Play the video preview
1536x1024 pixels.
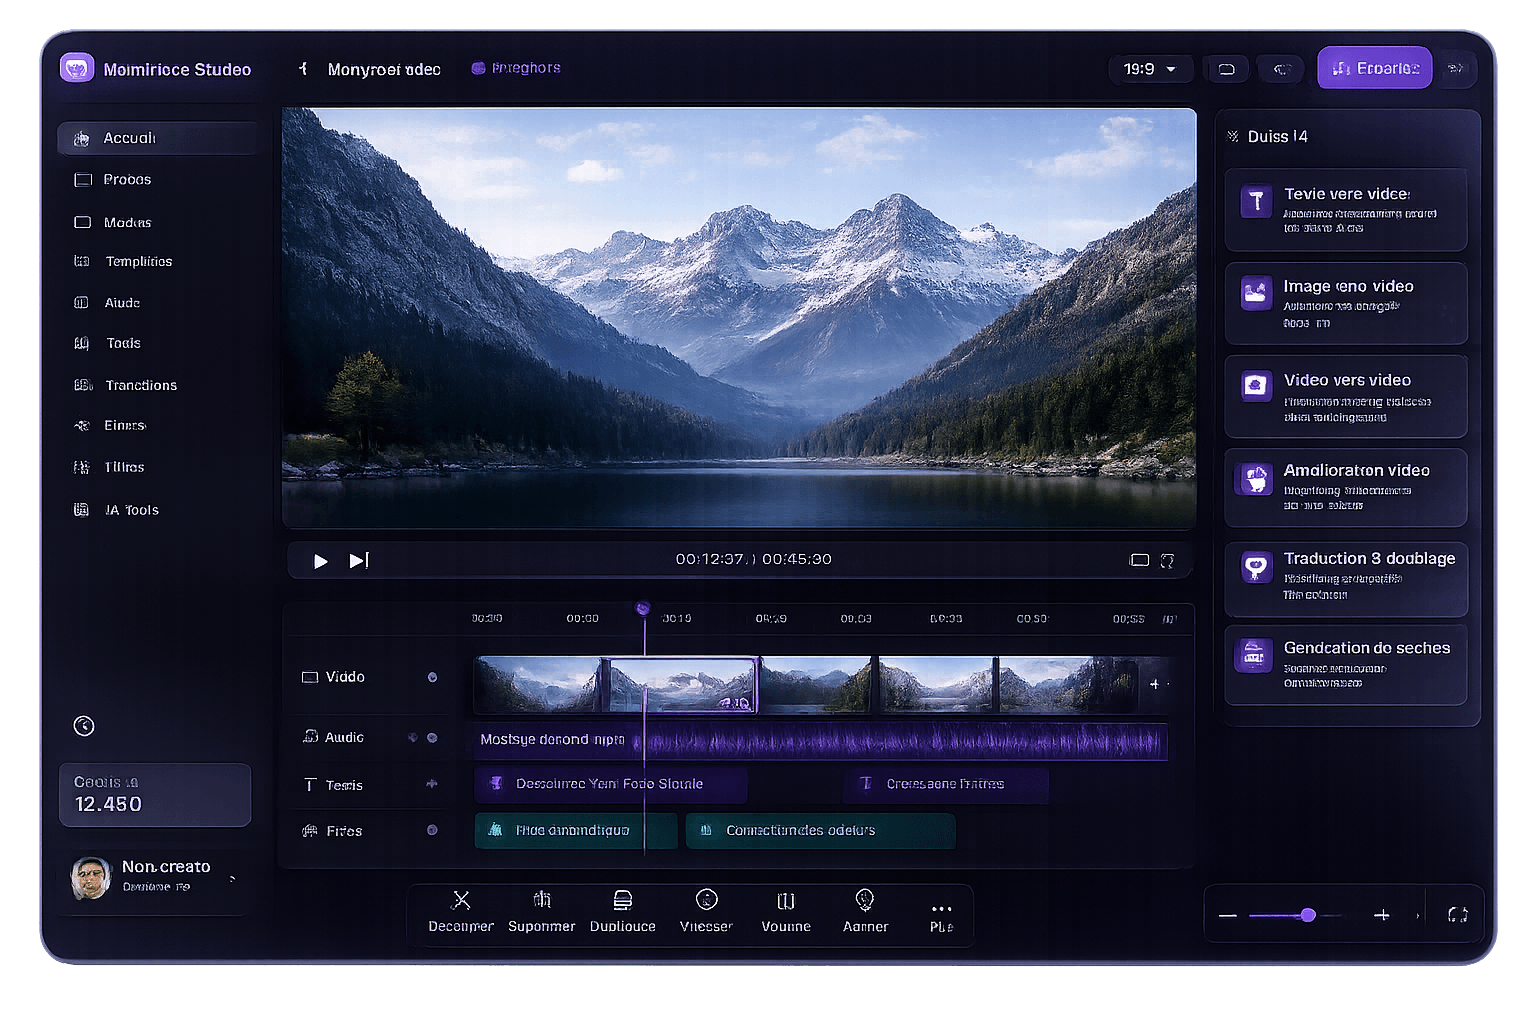point(320,561)
